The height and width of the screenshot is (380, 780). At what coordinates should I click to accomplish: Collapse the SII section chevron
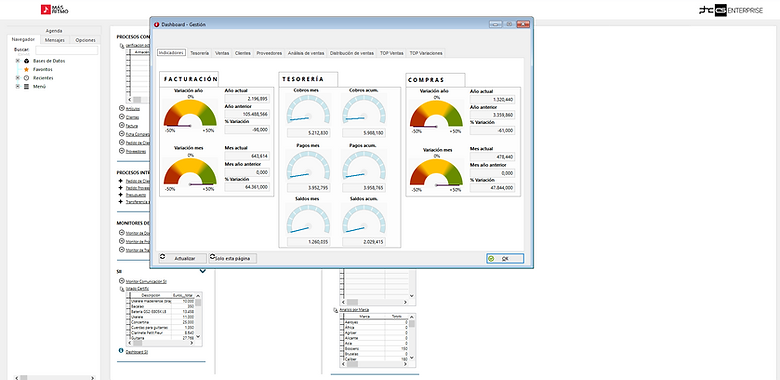click(x=202, y=271)
